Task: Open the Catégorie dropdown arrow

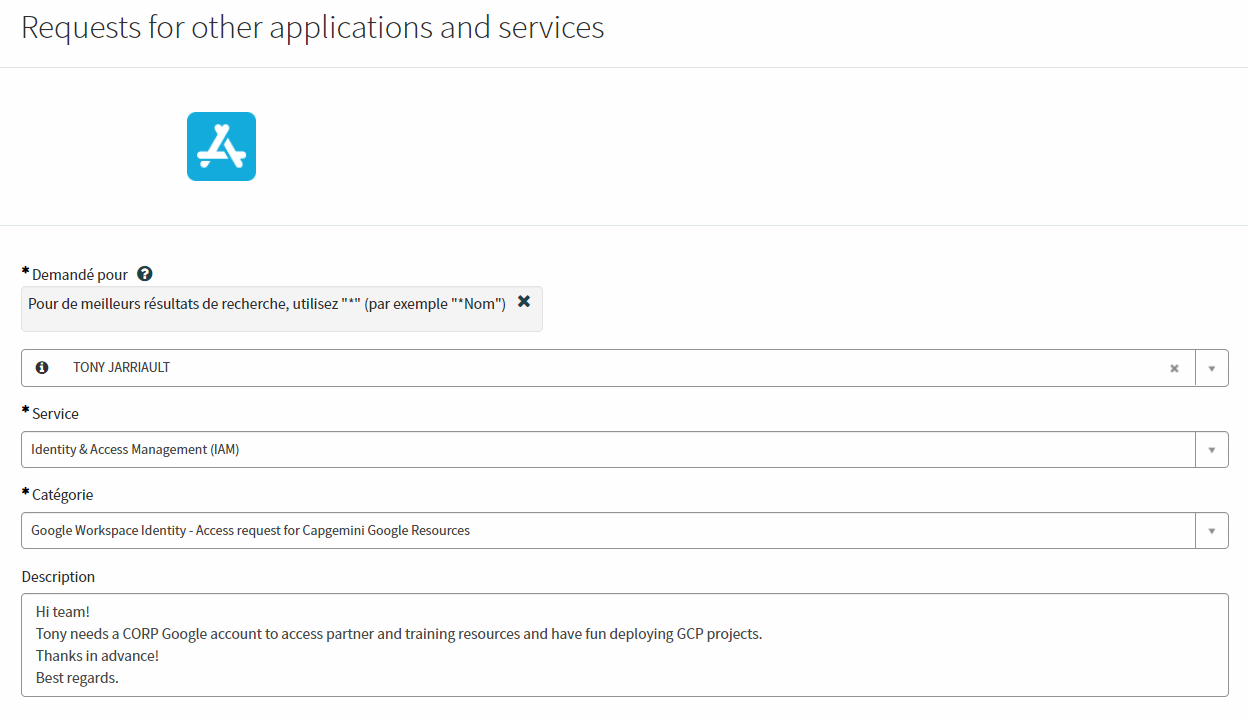Action: point(1211,531)
